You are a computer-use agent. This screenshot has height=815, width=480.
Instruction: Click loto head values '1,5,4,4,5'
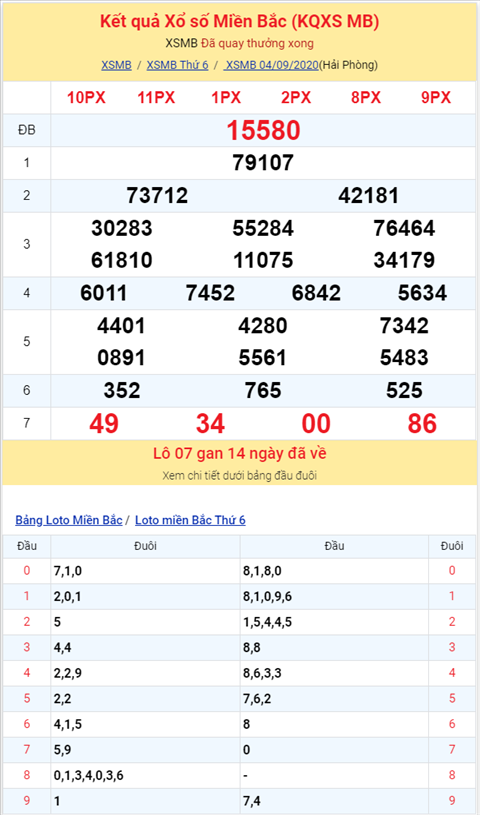267,622
